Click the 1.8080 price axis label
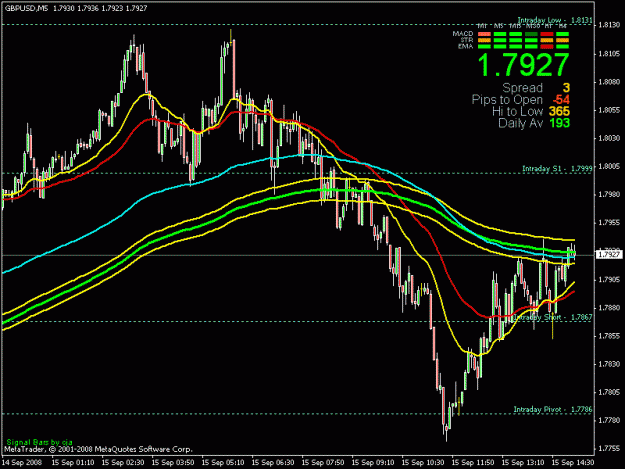 (x=609, y=82)
